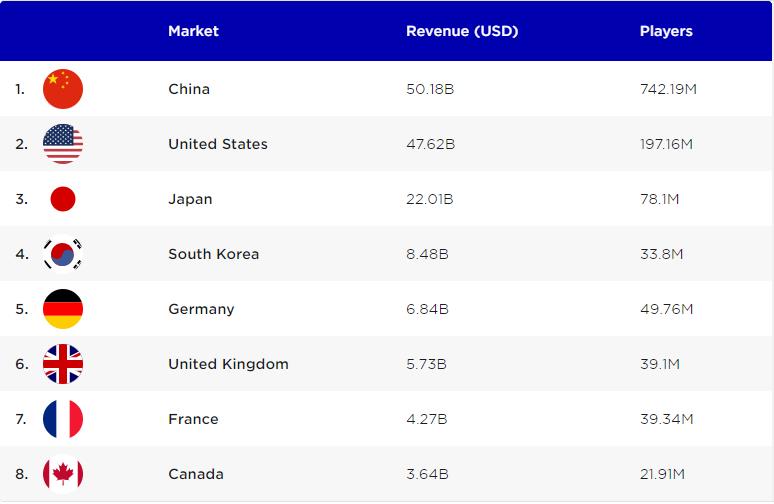Click the China flag icon
Viewport: 774px width, 504px height.
[x=63, y=89]
